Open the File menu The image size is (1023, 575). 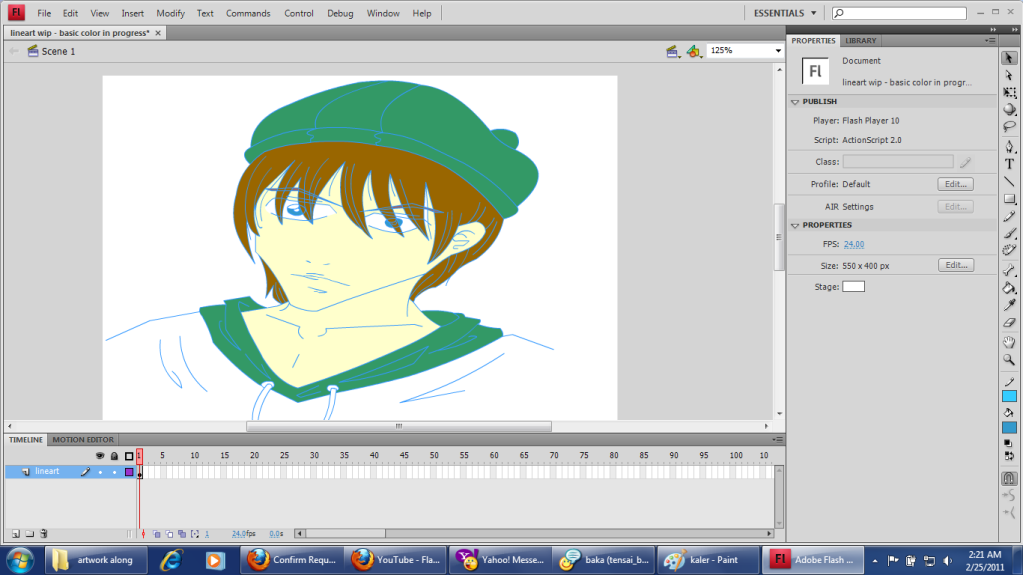[44, 13]
